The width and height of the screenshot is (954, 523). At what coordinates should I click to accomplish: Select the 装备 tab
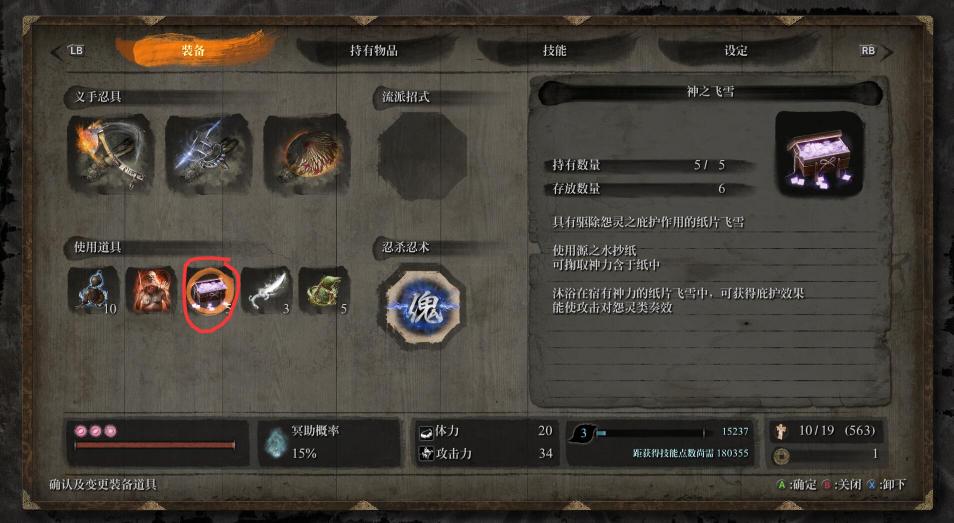pyautogui.click(x=193, y=50)
